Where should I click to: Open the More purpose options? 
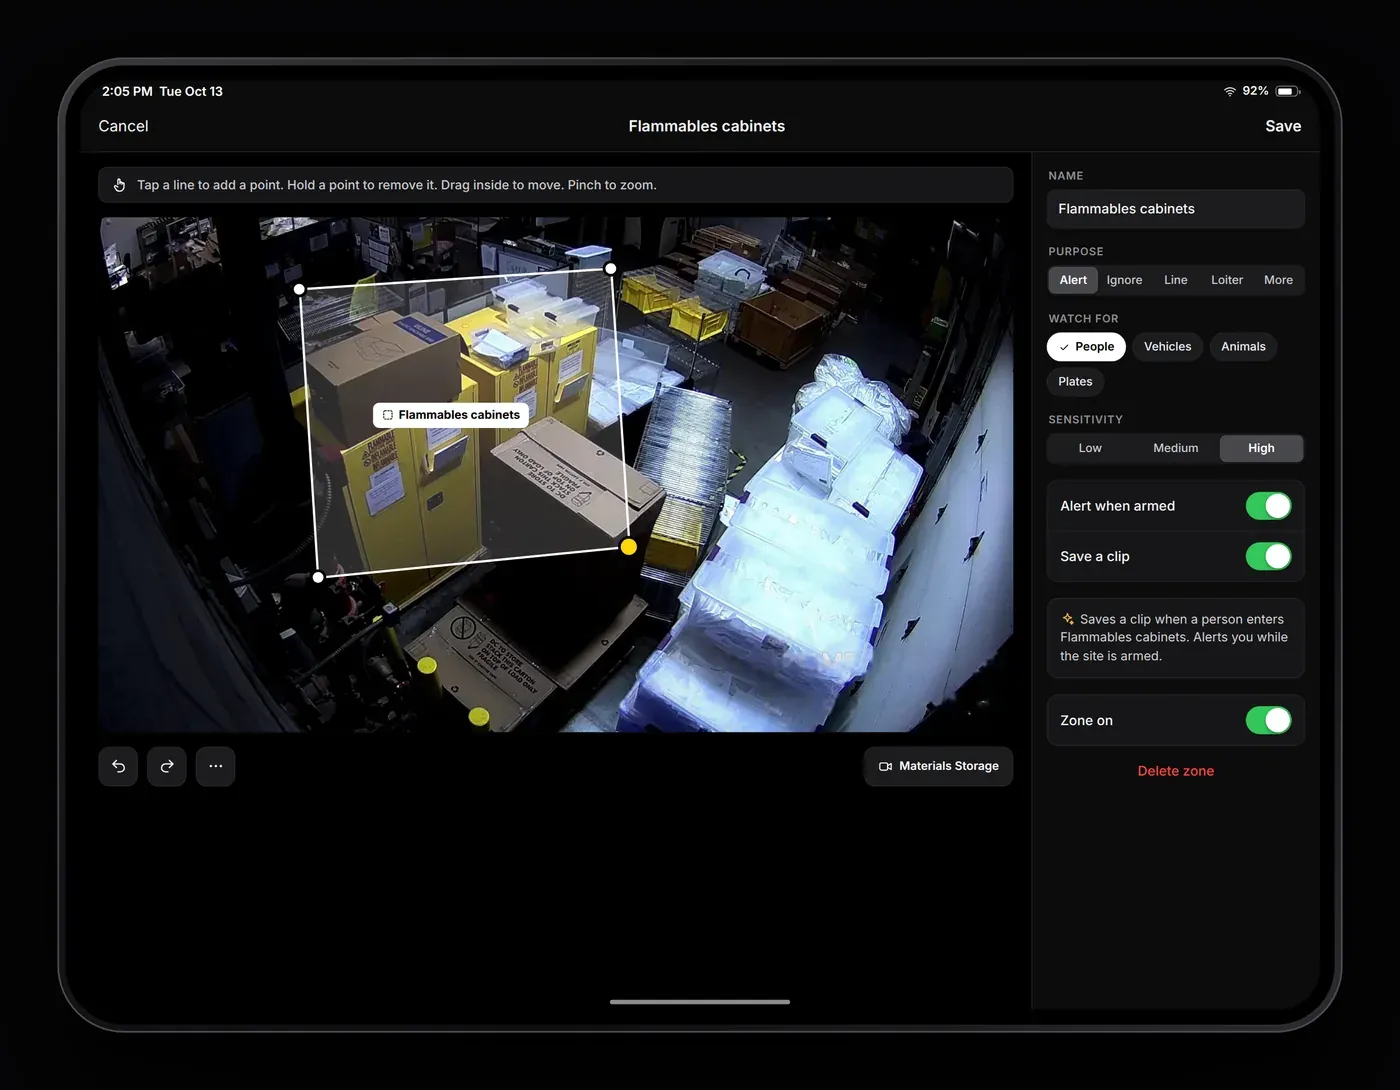click(x=1278, y=280)
